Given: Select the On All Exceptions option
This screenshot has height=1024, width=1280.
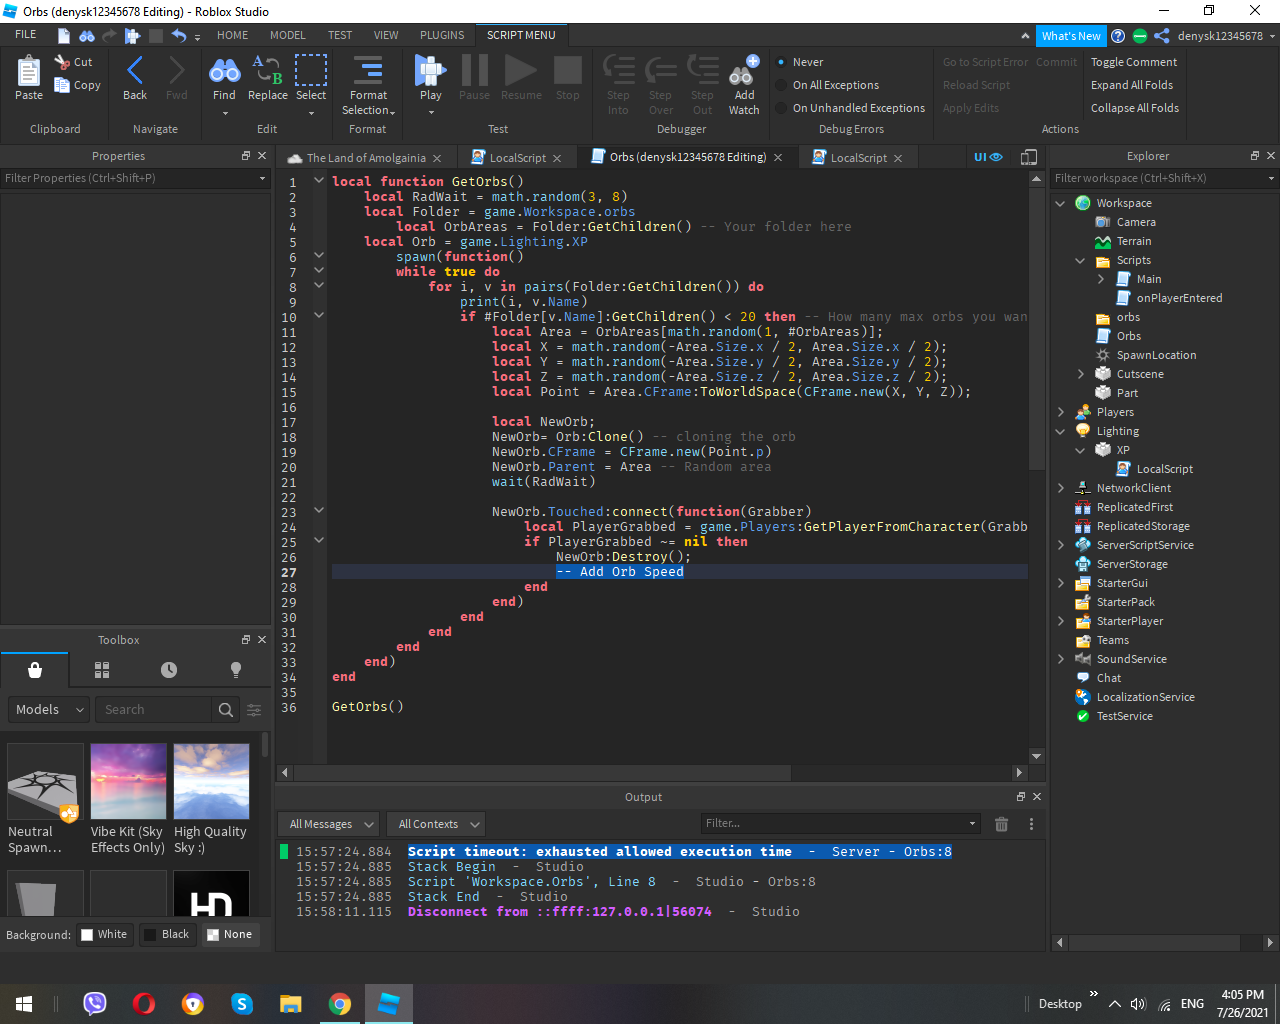Looking at the screenshot, I should [x=835, y=85].
